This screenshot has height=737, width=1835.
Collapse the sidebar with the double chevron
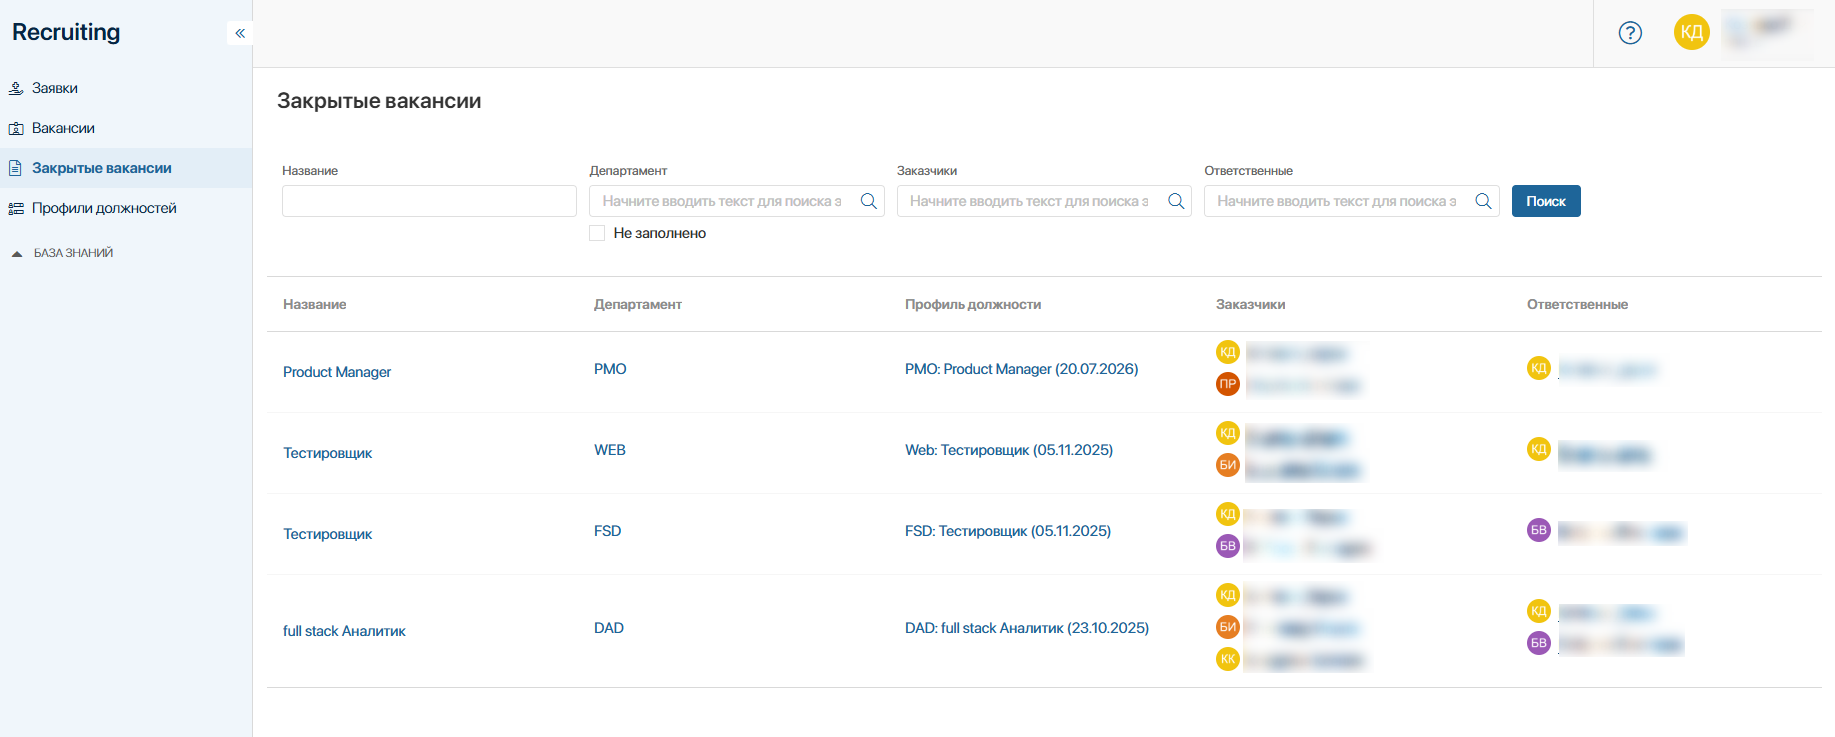(x=240, y=33)
